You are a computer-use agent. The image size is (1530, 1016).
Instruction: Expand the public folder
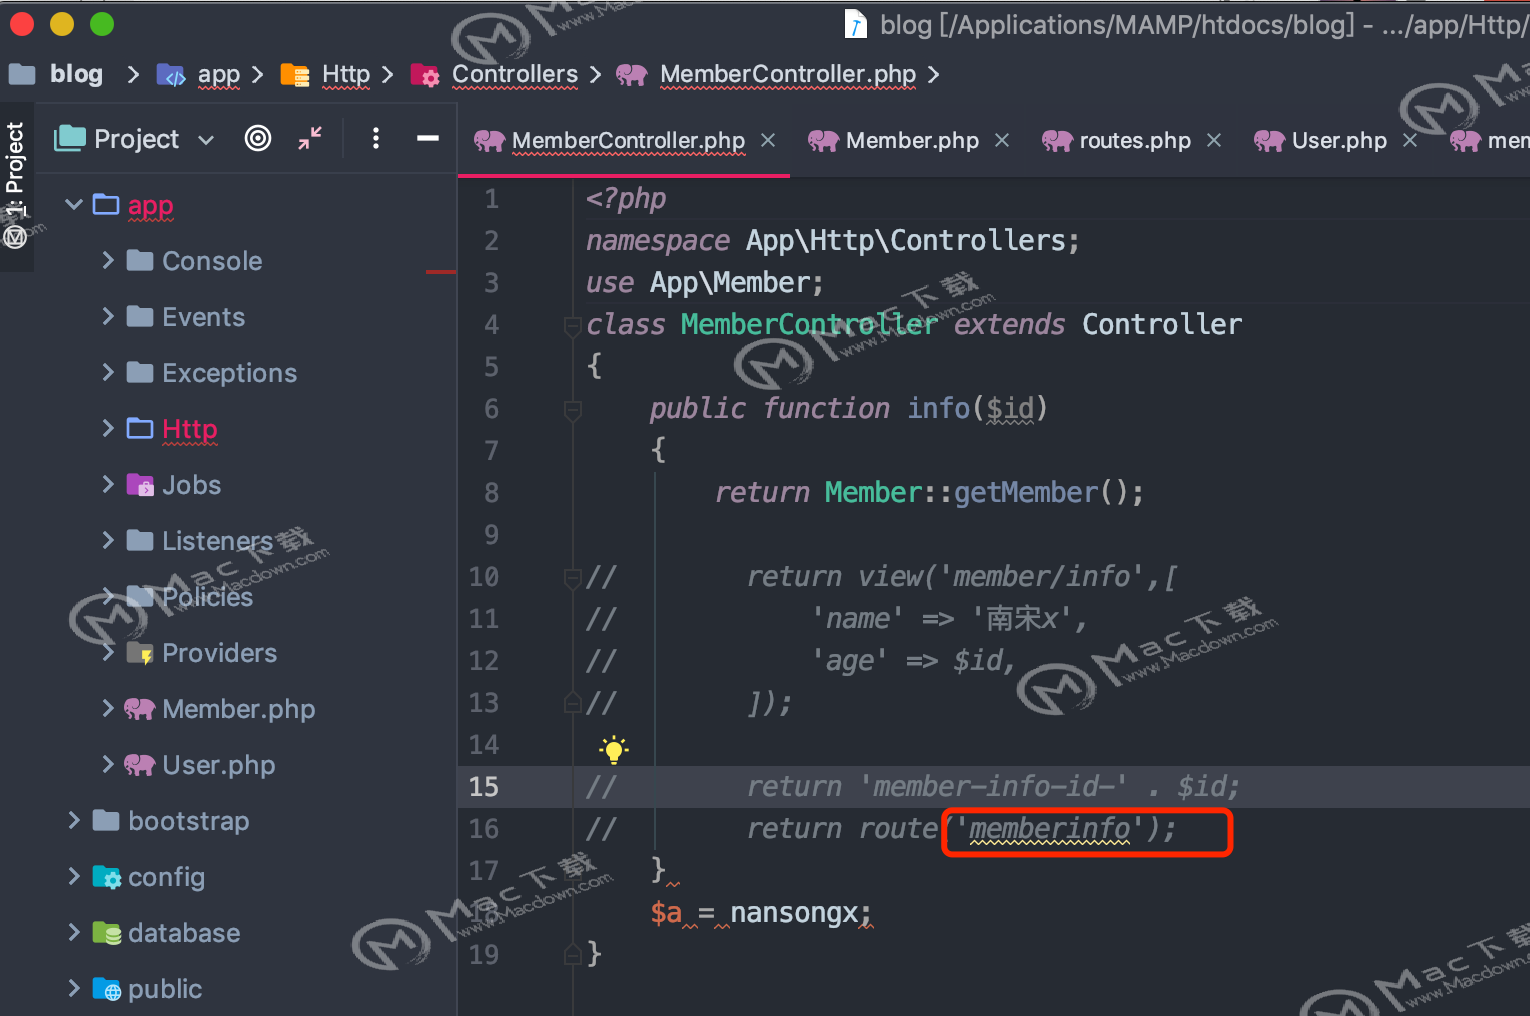click(x=73, y=989)
